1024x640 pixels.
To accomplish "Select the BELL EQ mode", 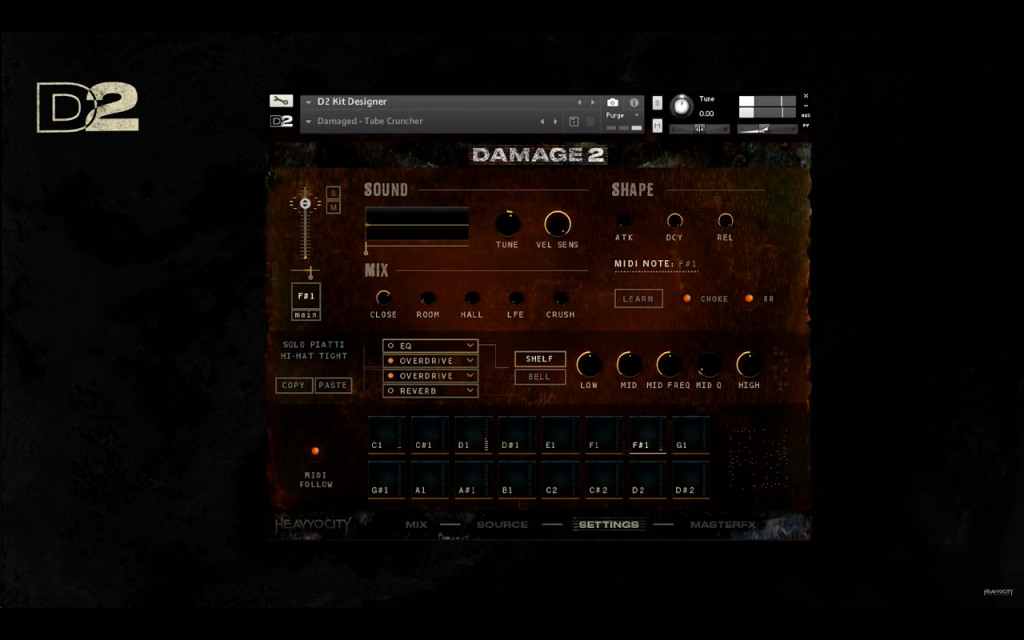I will point(539,377).
